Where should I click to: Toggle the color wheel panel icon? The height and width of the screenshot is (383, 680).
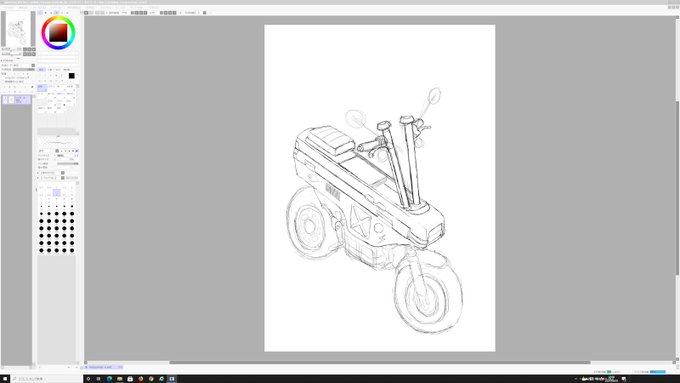40,13
